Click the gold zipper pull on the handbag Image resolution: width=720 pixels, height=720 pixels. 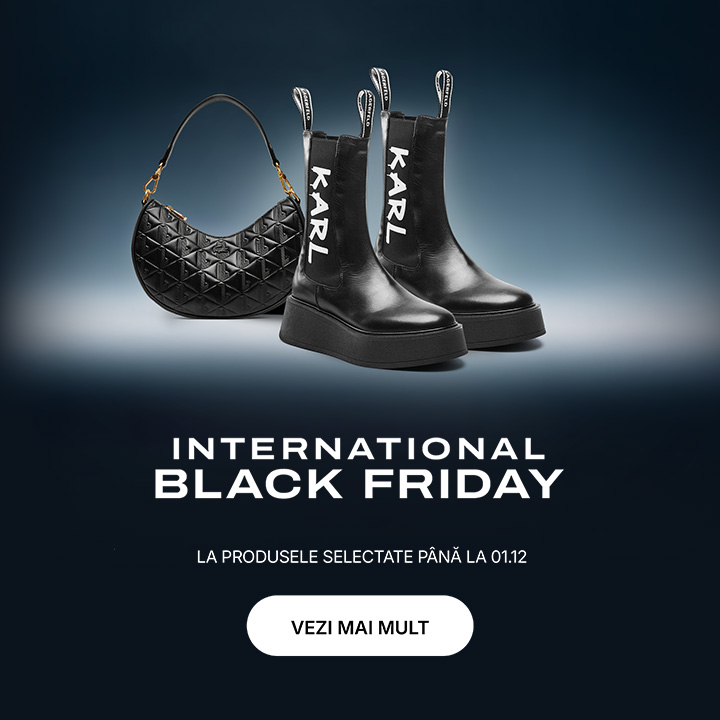click(x=176, y=213)
